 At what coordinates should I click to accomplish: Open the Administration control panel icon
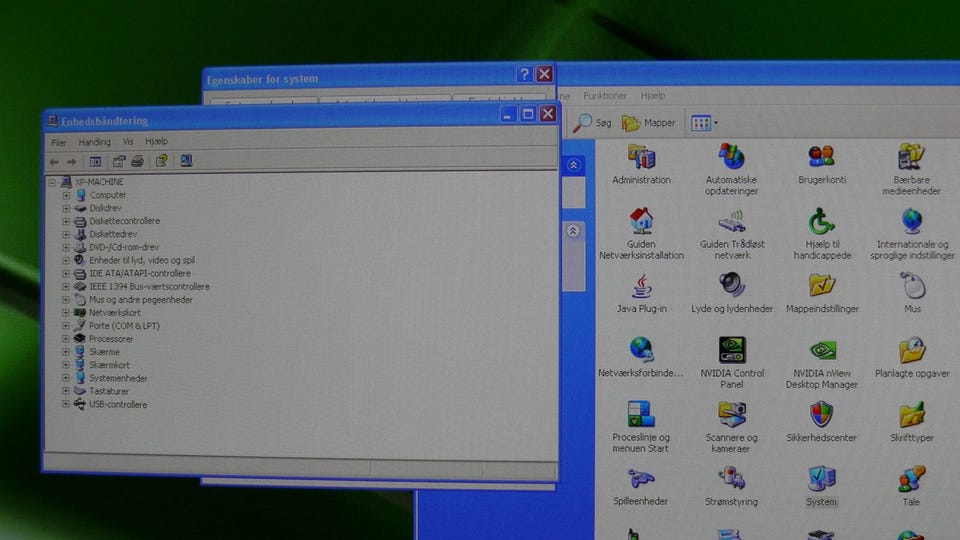(x=641, y=157)
